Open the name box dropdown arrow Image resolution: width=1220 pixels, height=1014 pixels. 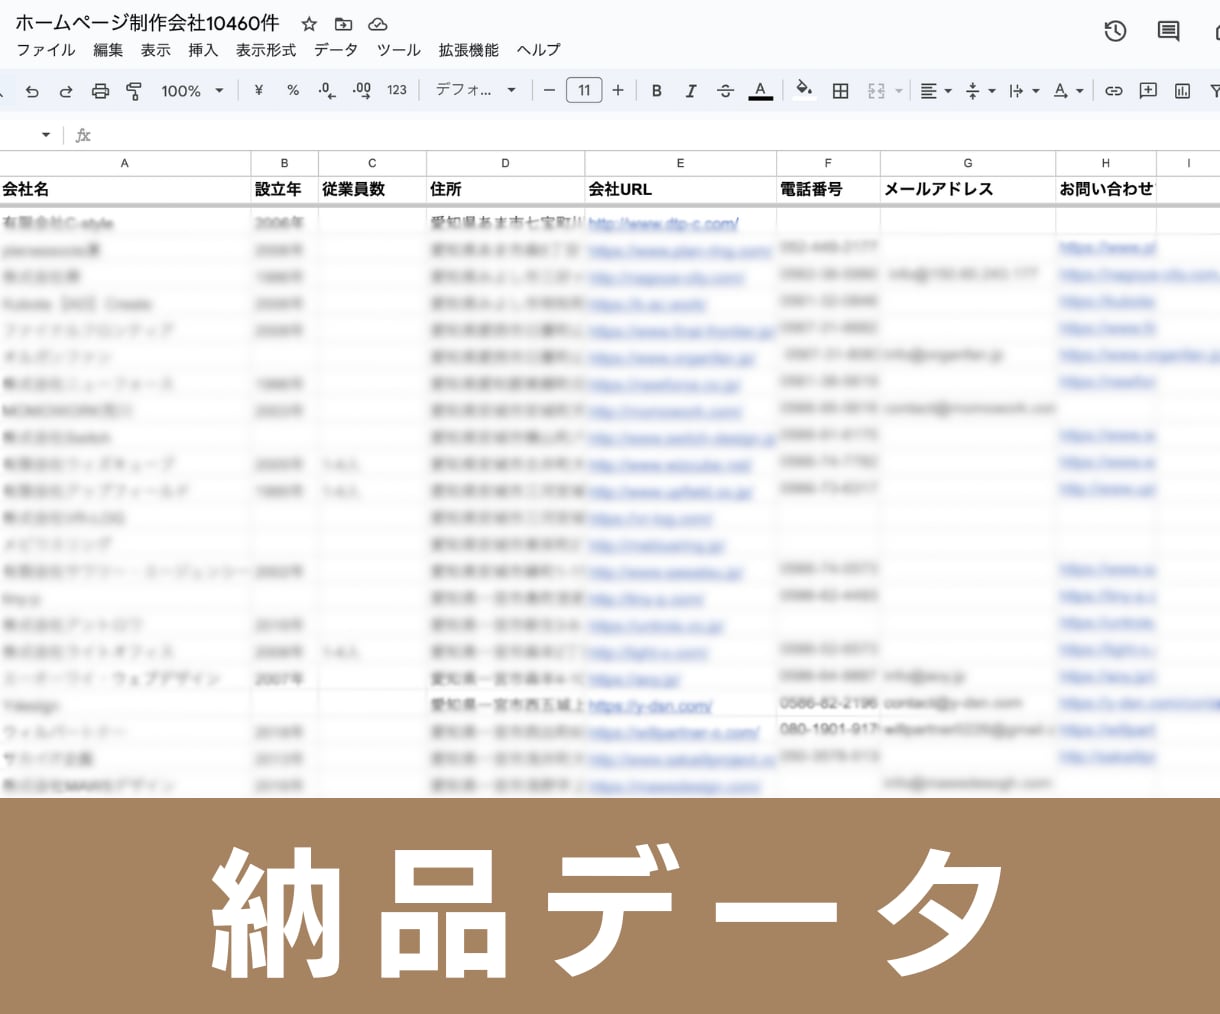tap(46, 135)
